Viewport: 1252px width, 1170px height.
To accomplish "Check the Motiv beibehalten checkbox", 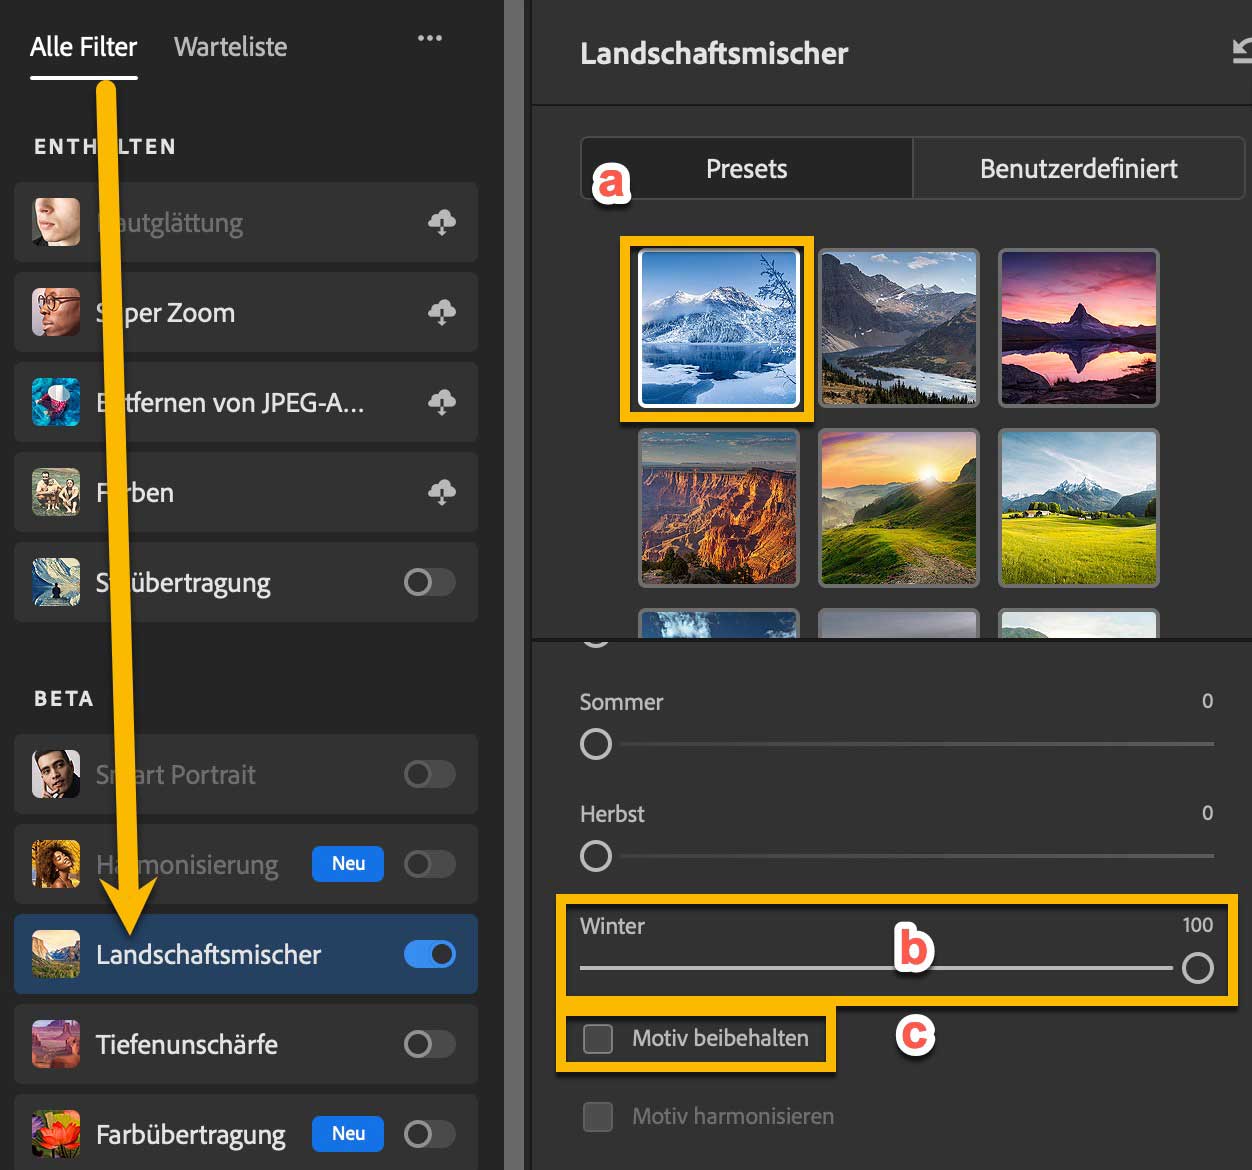I will coord(598,1039).
